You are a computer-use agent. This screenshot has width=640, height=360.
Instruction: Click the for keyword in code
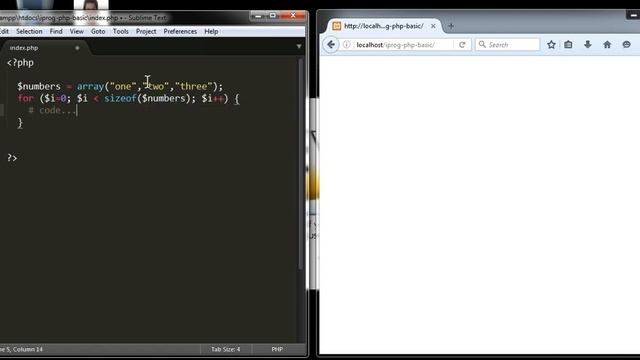(x=25, y=98)
